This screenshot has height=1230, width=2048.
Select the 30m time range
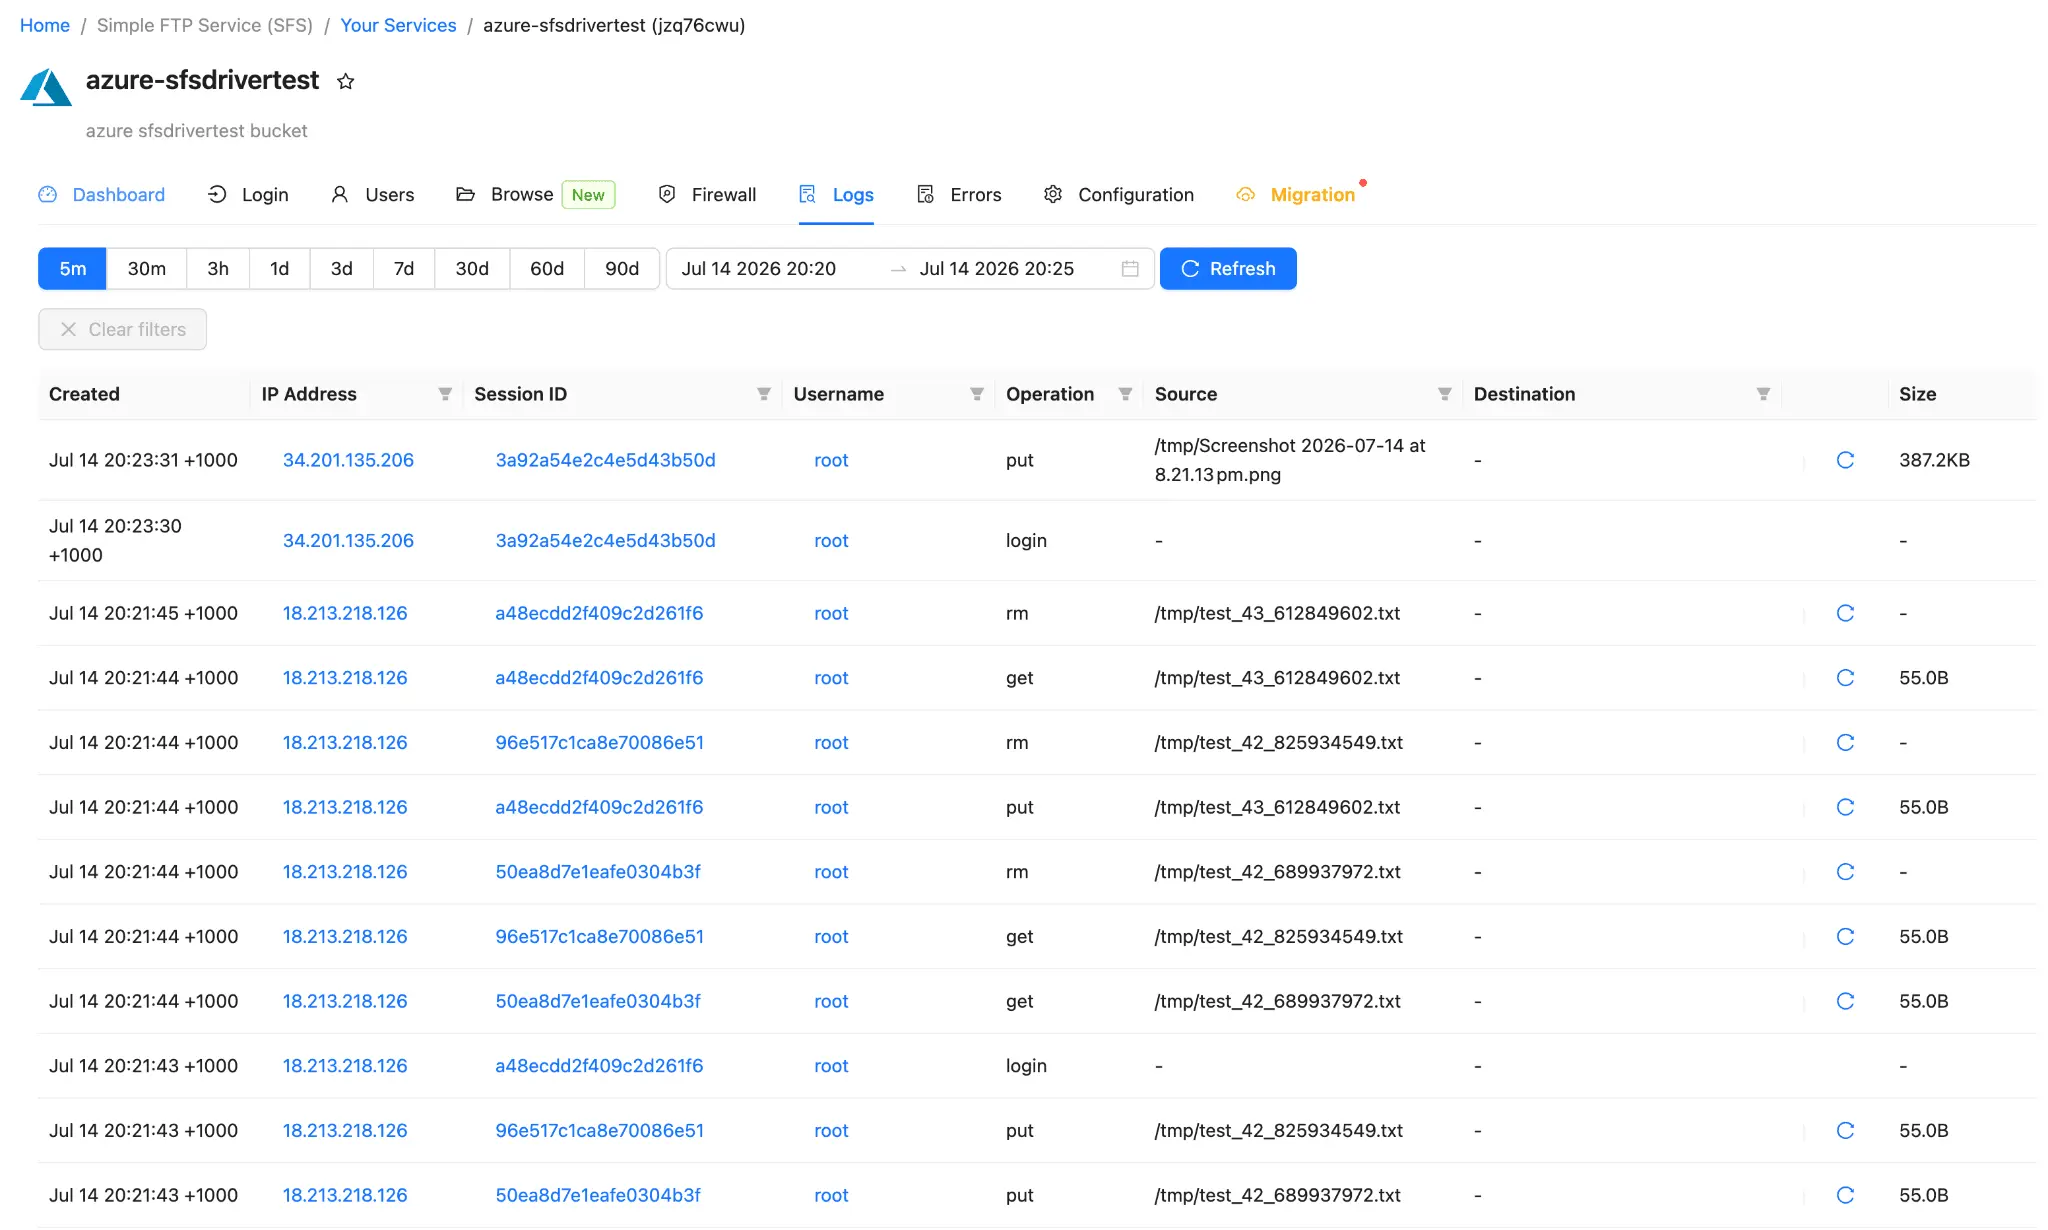147,269
